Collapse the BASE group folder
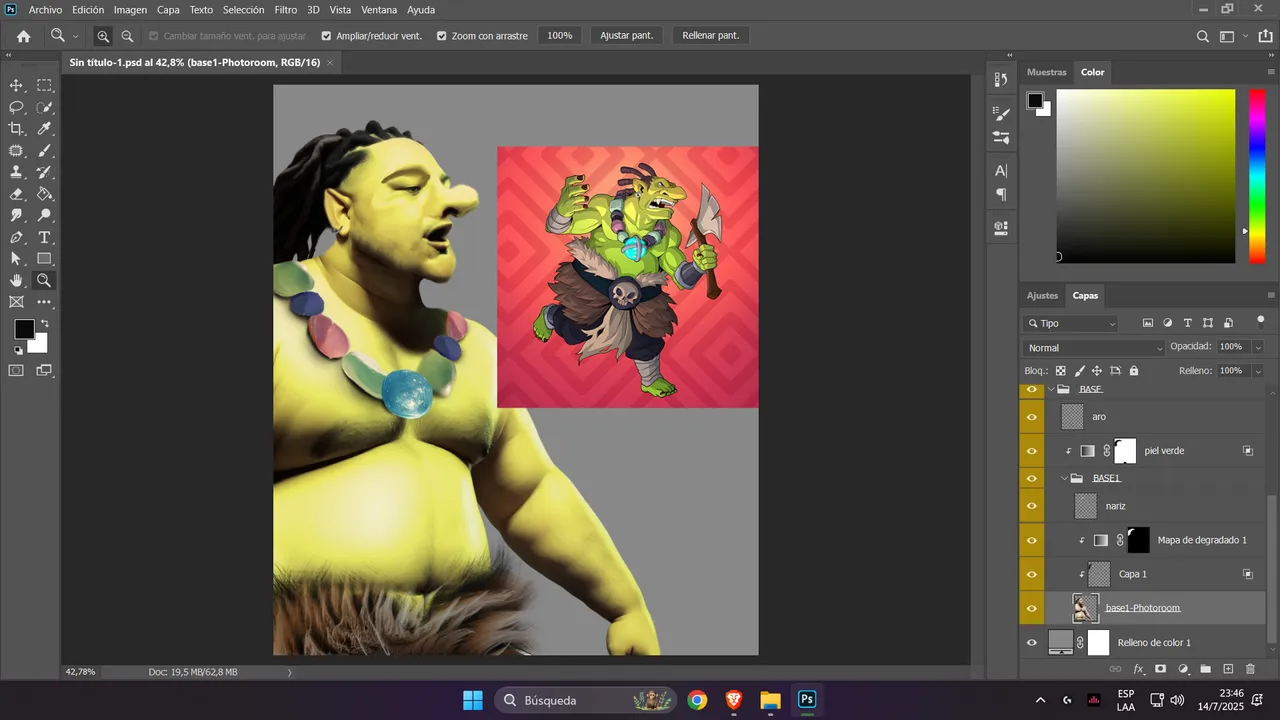 pyautogui.click(x=1051, y=389)
